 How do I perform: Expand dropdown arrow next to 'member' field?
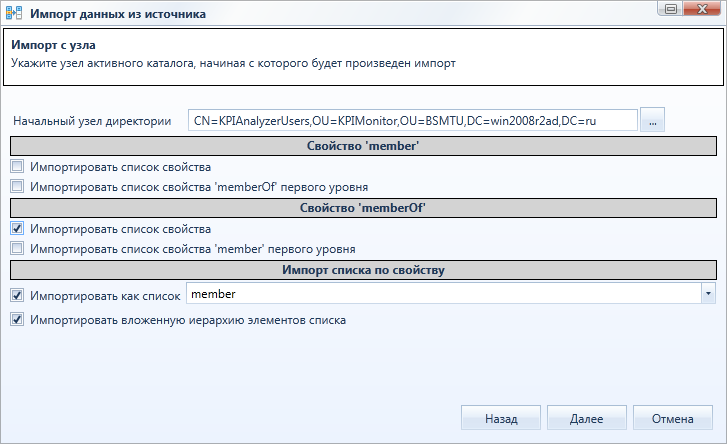point(708,294)
